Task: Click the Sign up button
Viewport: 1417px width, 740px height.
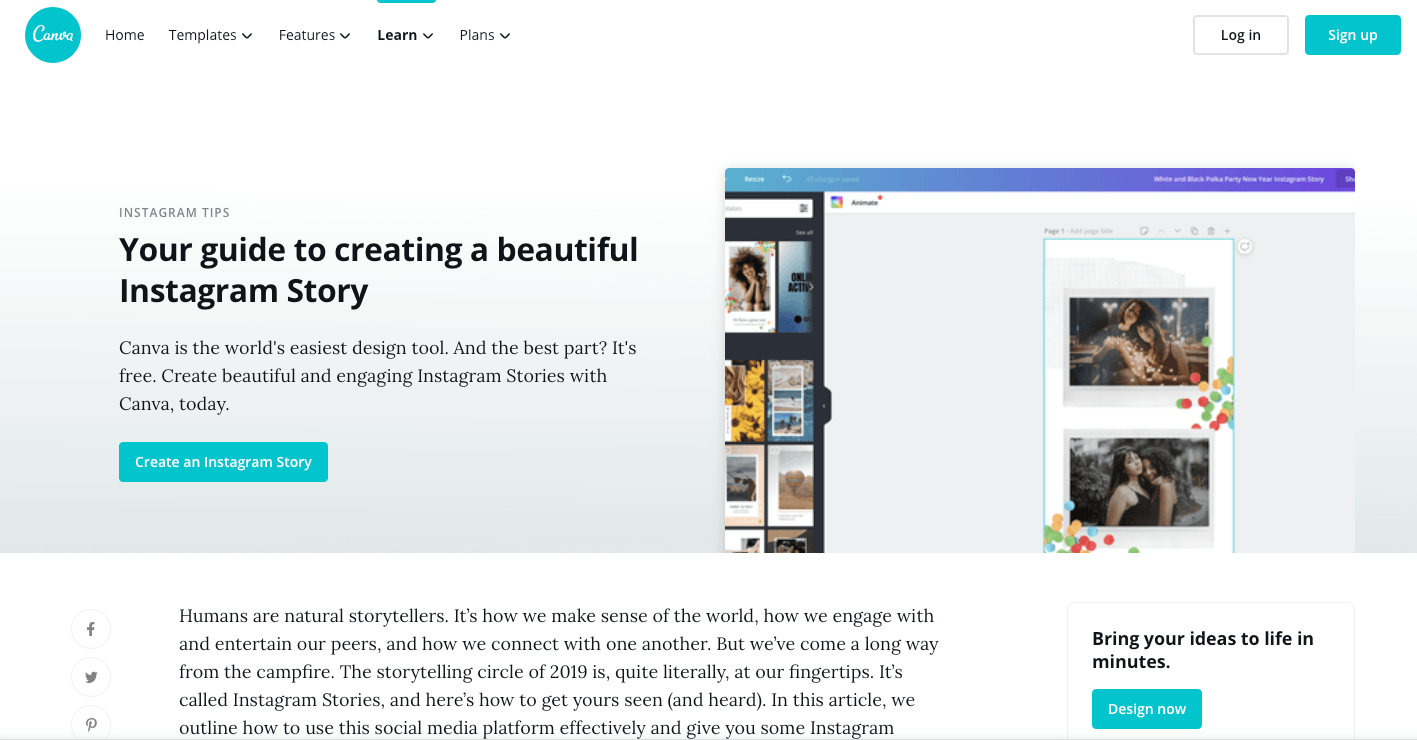Action: click(x=1352, y=35)
